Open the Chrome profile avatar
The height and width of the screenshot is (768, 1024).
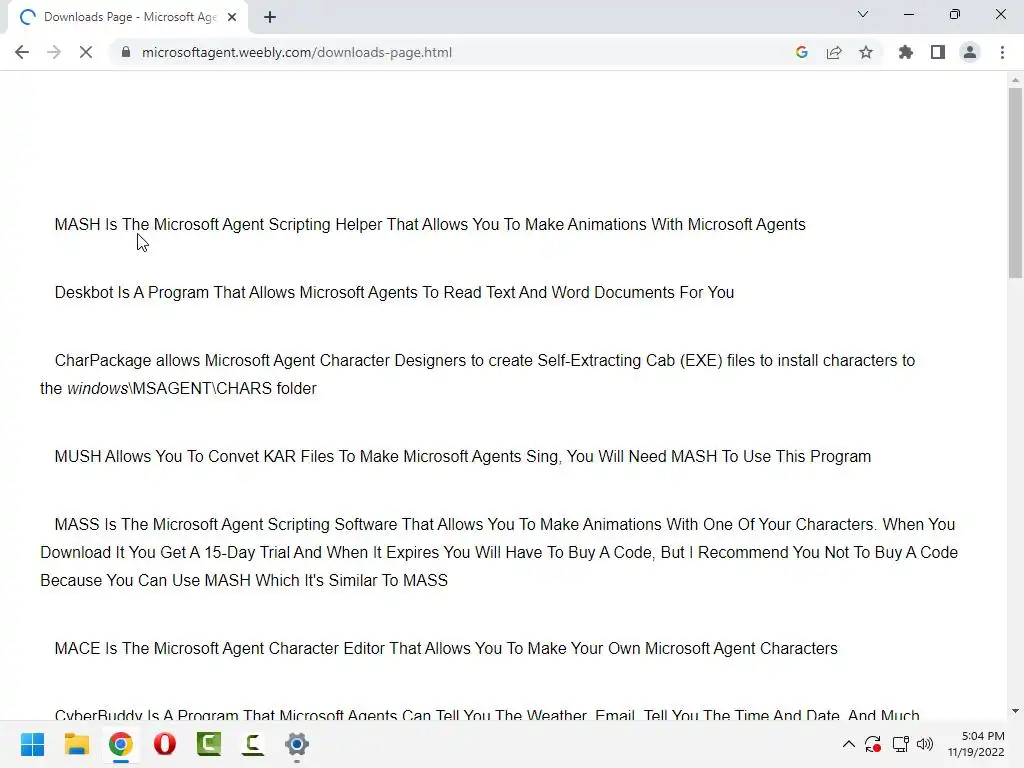(x=970, y=52)
